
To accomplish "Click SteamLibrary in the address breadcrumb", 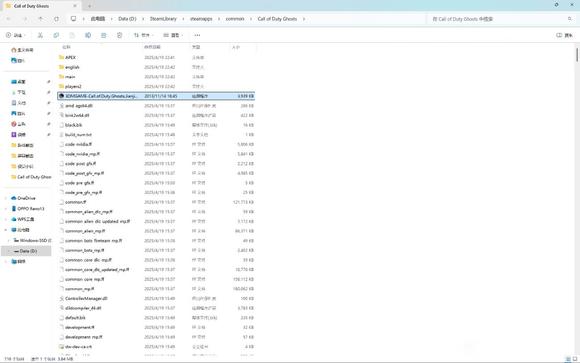I will 163,19.
